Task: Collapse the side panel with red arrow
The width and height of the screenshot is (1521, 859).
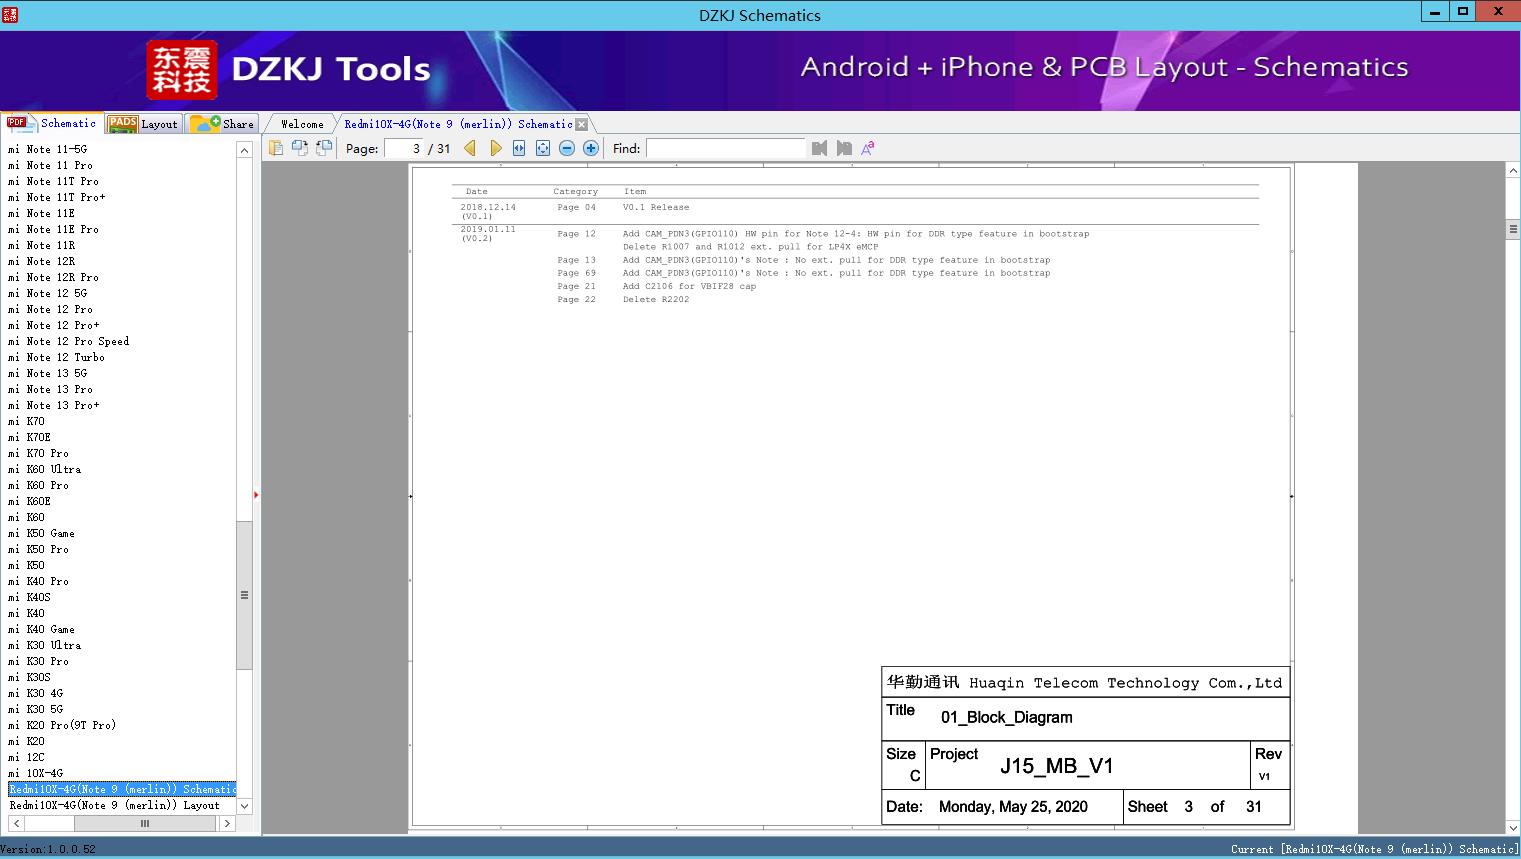Action: point(256,495)
